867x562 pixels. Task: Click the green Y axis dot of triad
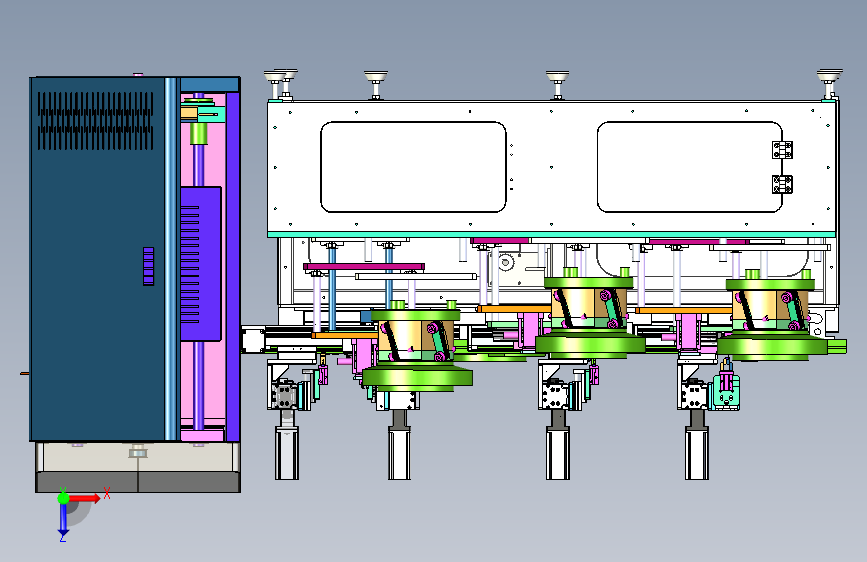[x=63, y=498]
